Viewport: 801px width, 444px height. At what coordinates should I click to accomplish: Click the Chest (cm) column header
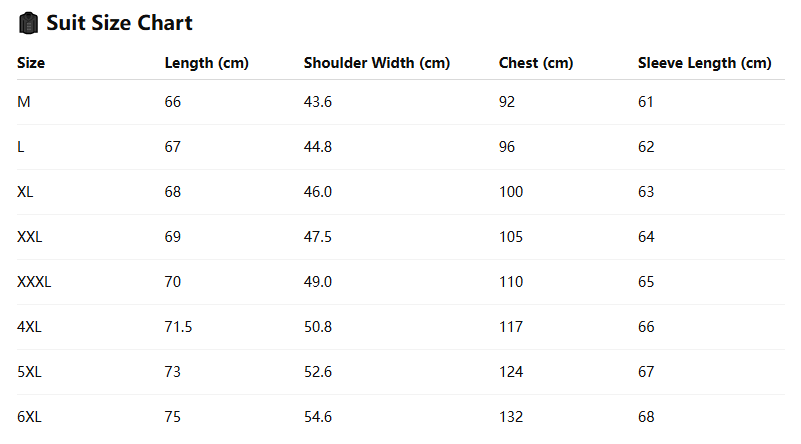[536, 63]
